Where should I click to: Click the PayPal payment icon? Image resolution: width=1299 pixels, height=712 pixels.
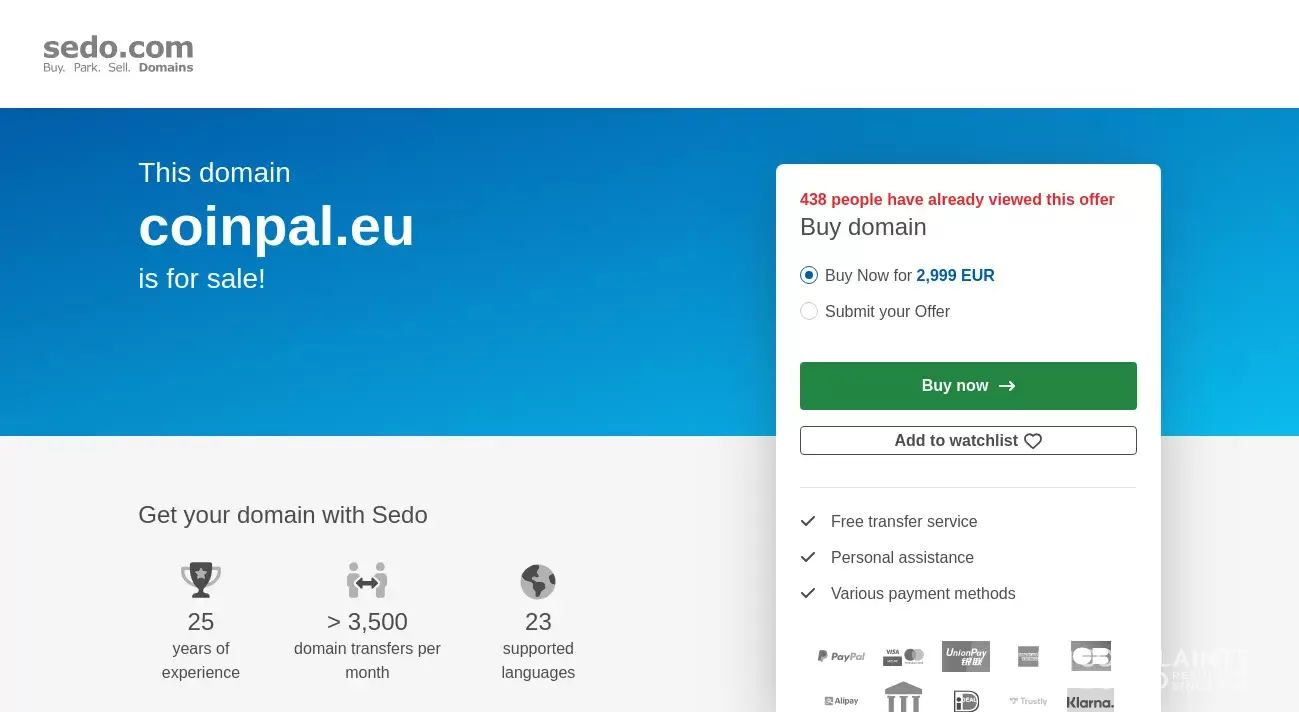[841, 656]
